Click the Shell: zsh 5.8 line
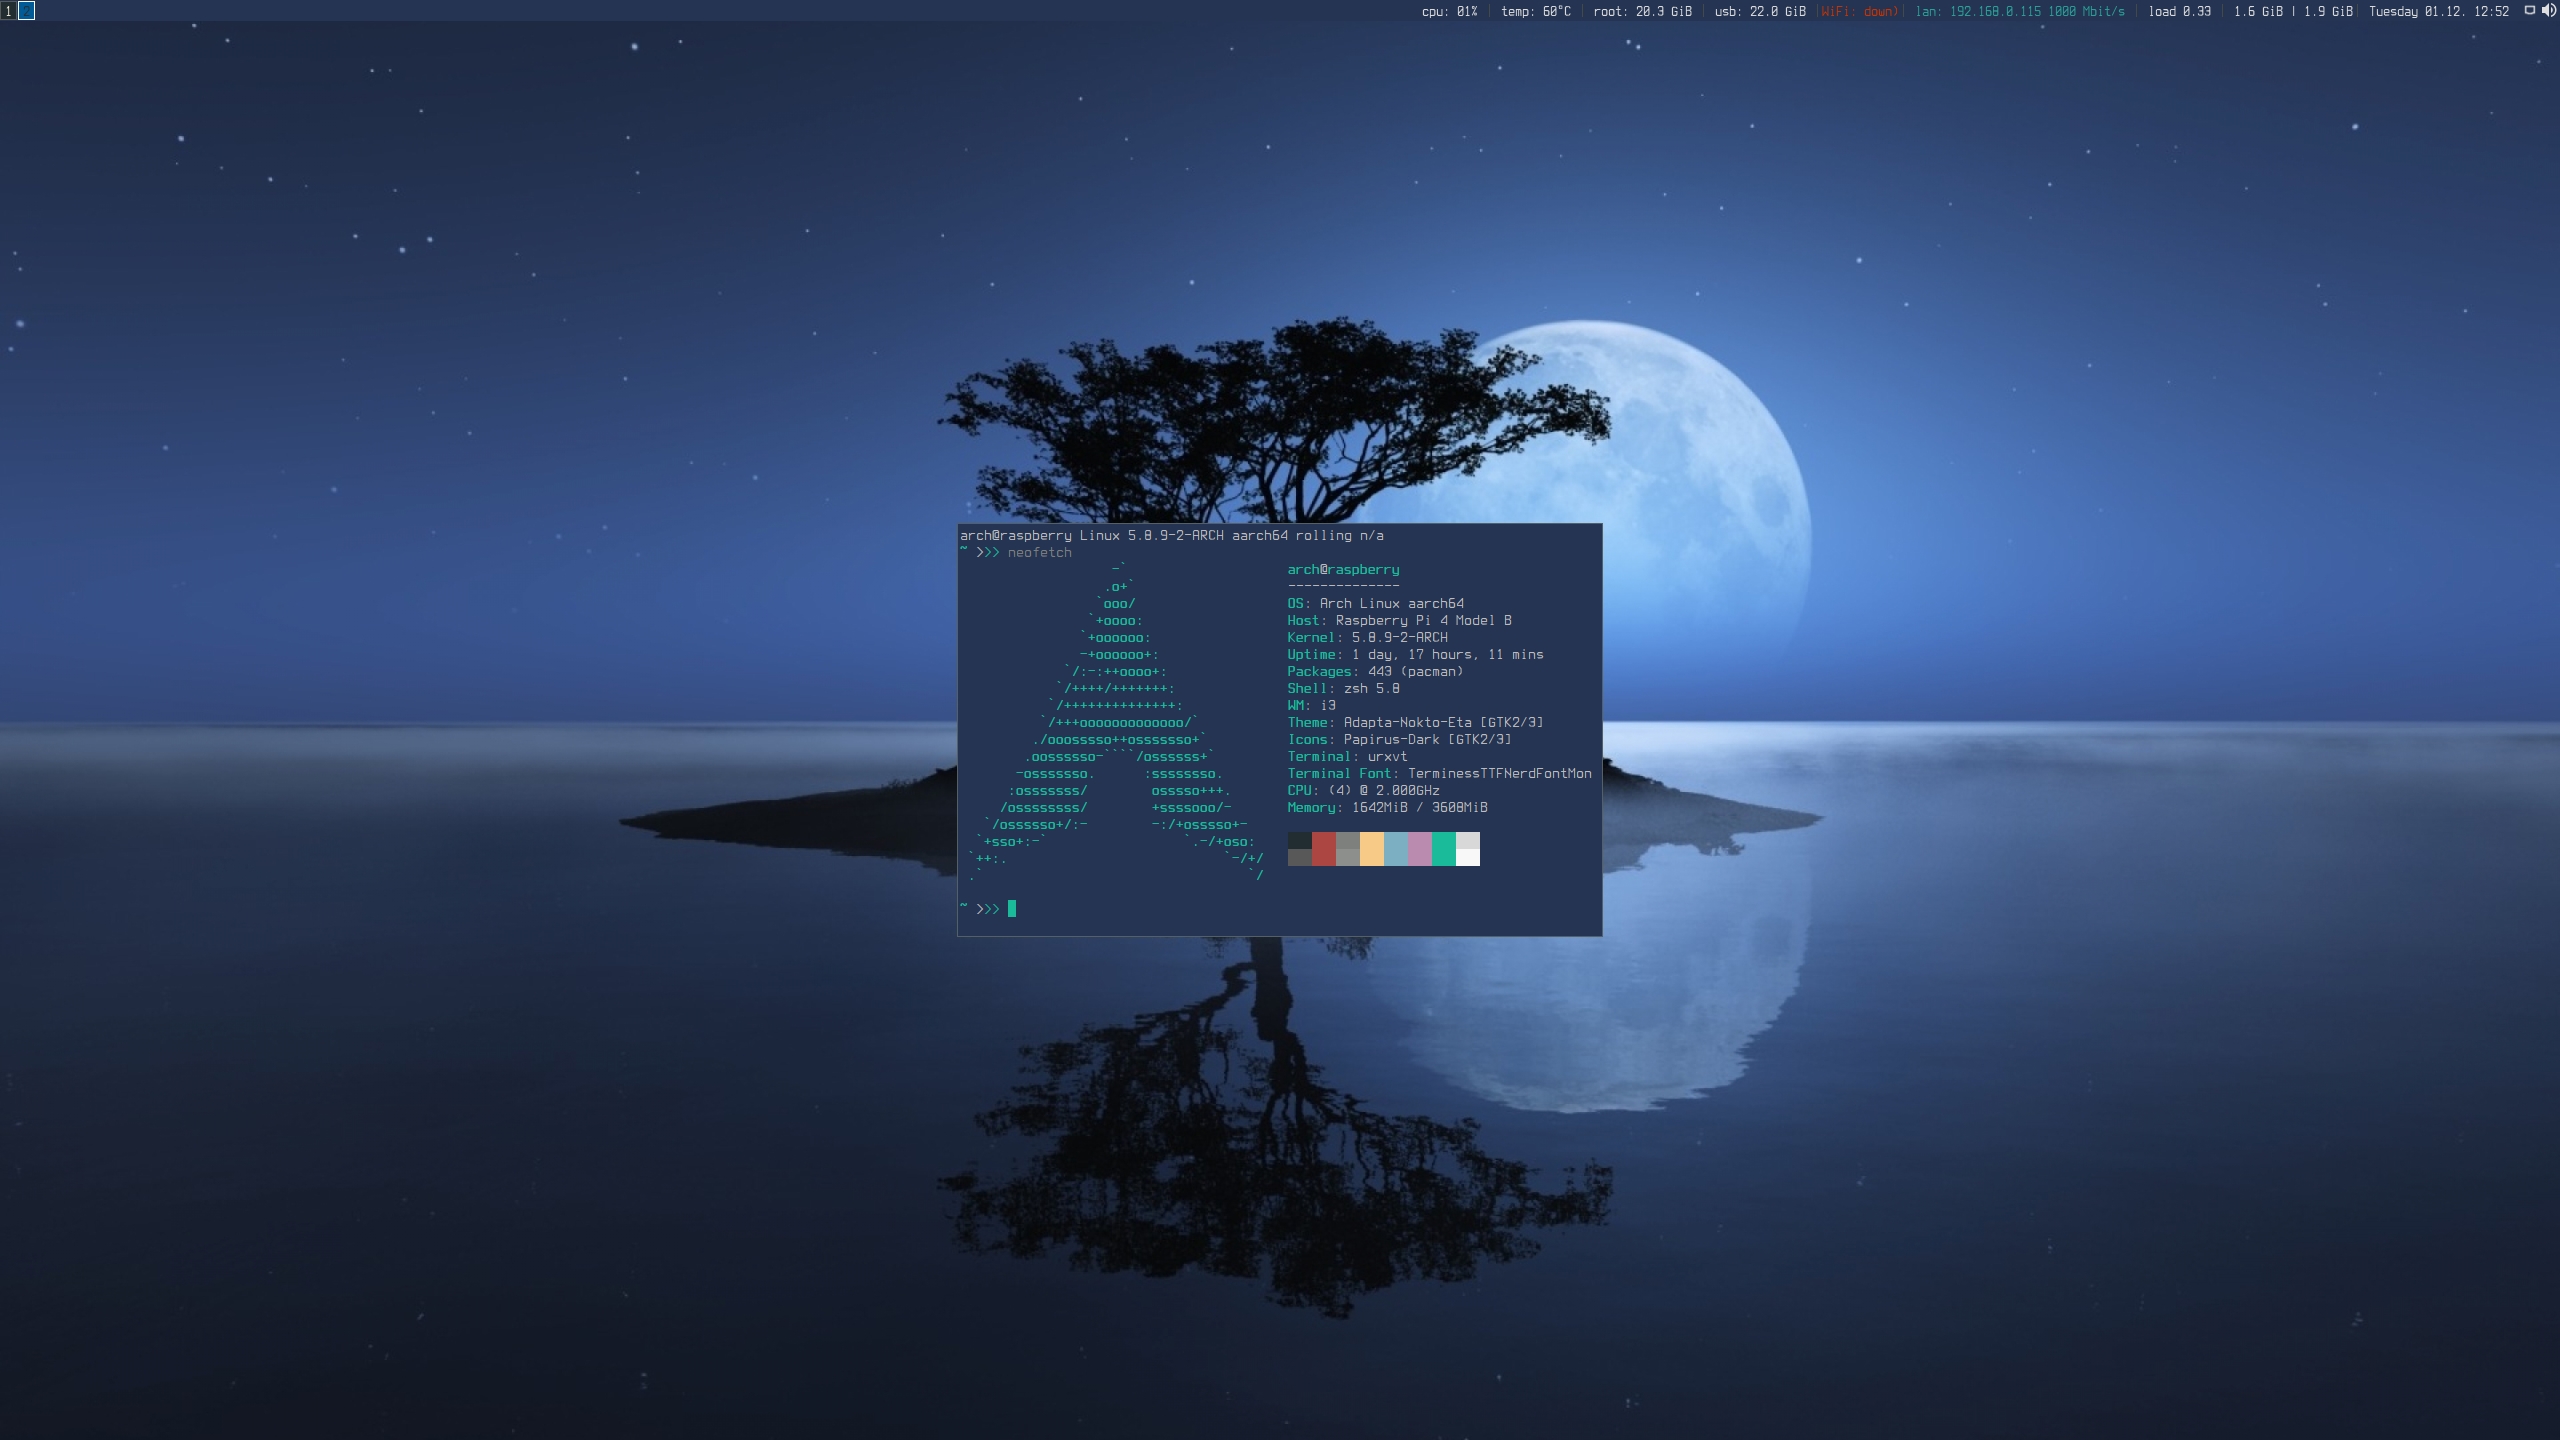The height and width of the screenshot is (1440, 2560). click(1344, 689)
